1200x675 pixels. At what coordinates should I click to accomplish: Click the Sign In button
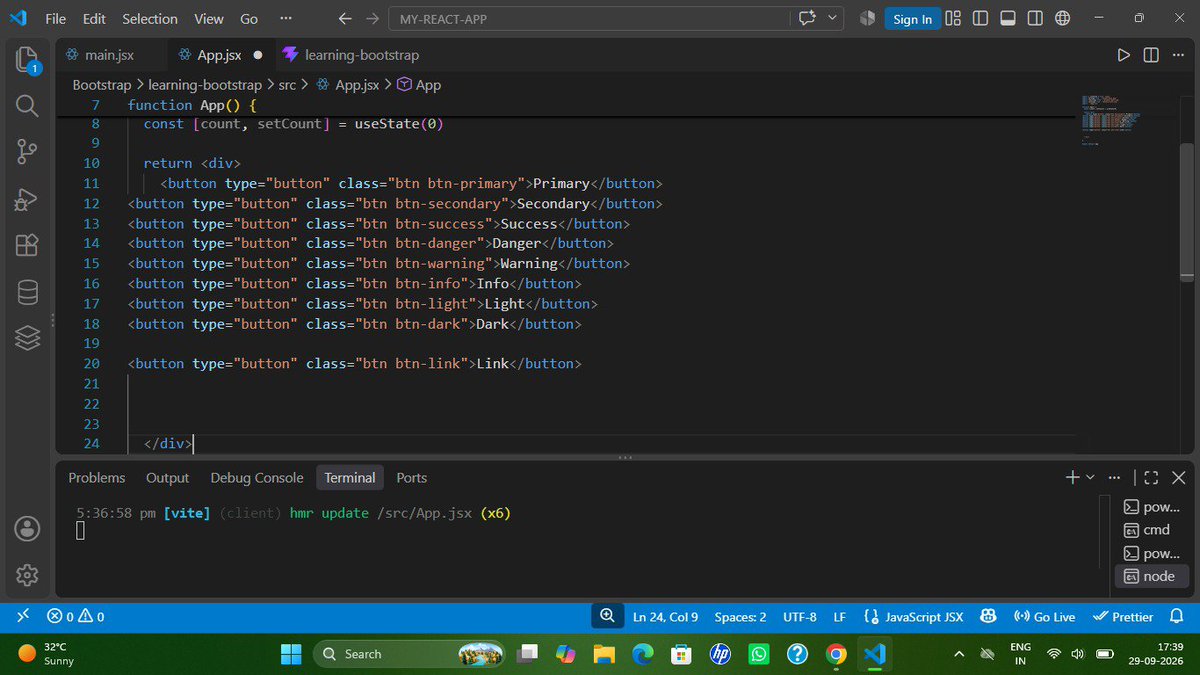(912, 19)
